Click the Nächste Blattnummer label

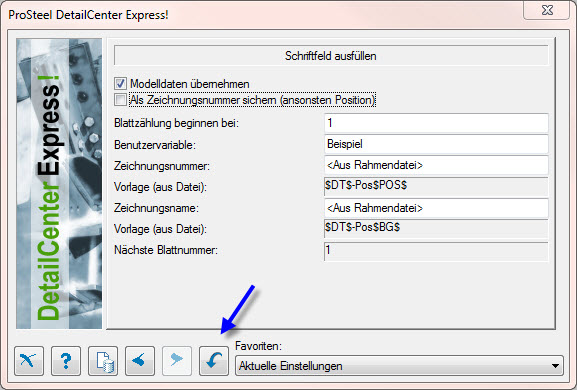[166, 250]
